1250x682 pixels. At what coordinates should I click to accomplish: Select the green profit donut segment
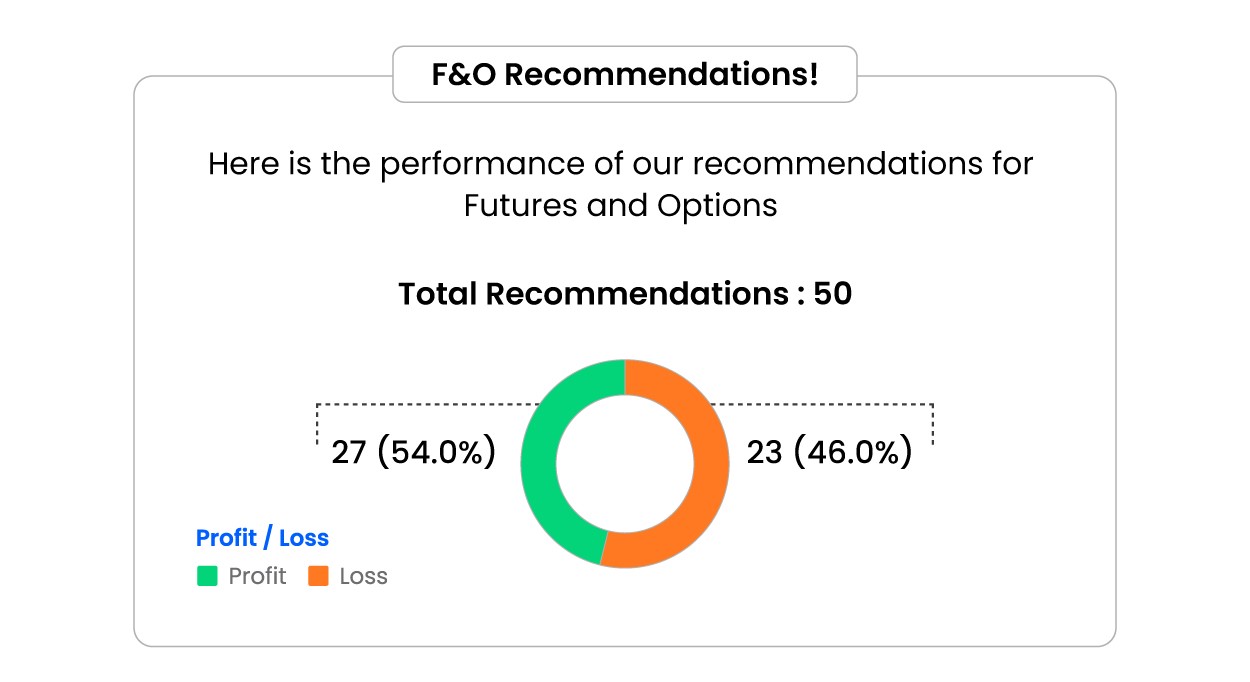tap(540, 463)
